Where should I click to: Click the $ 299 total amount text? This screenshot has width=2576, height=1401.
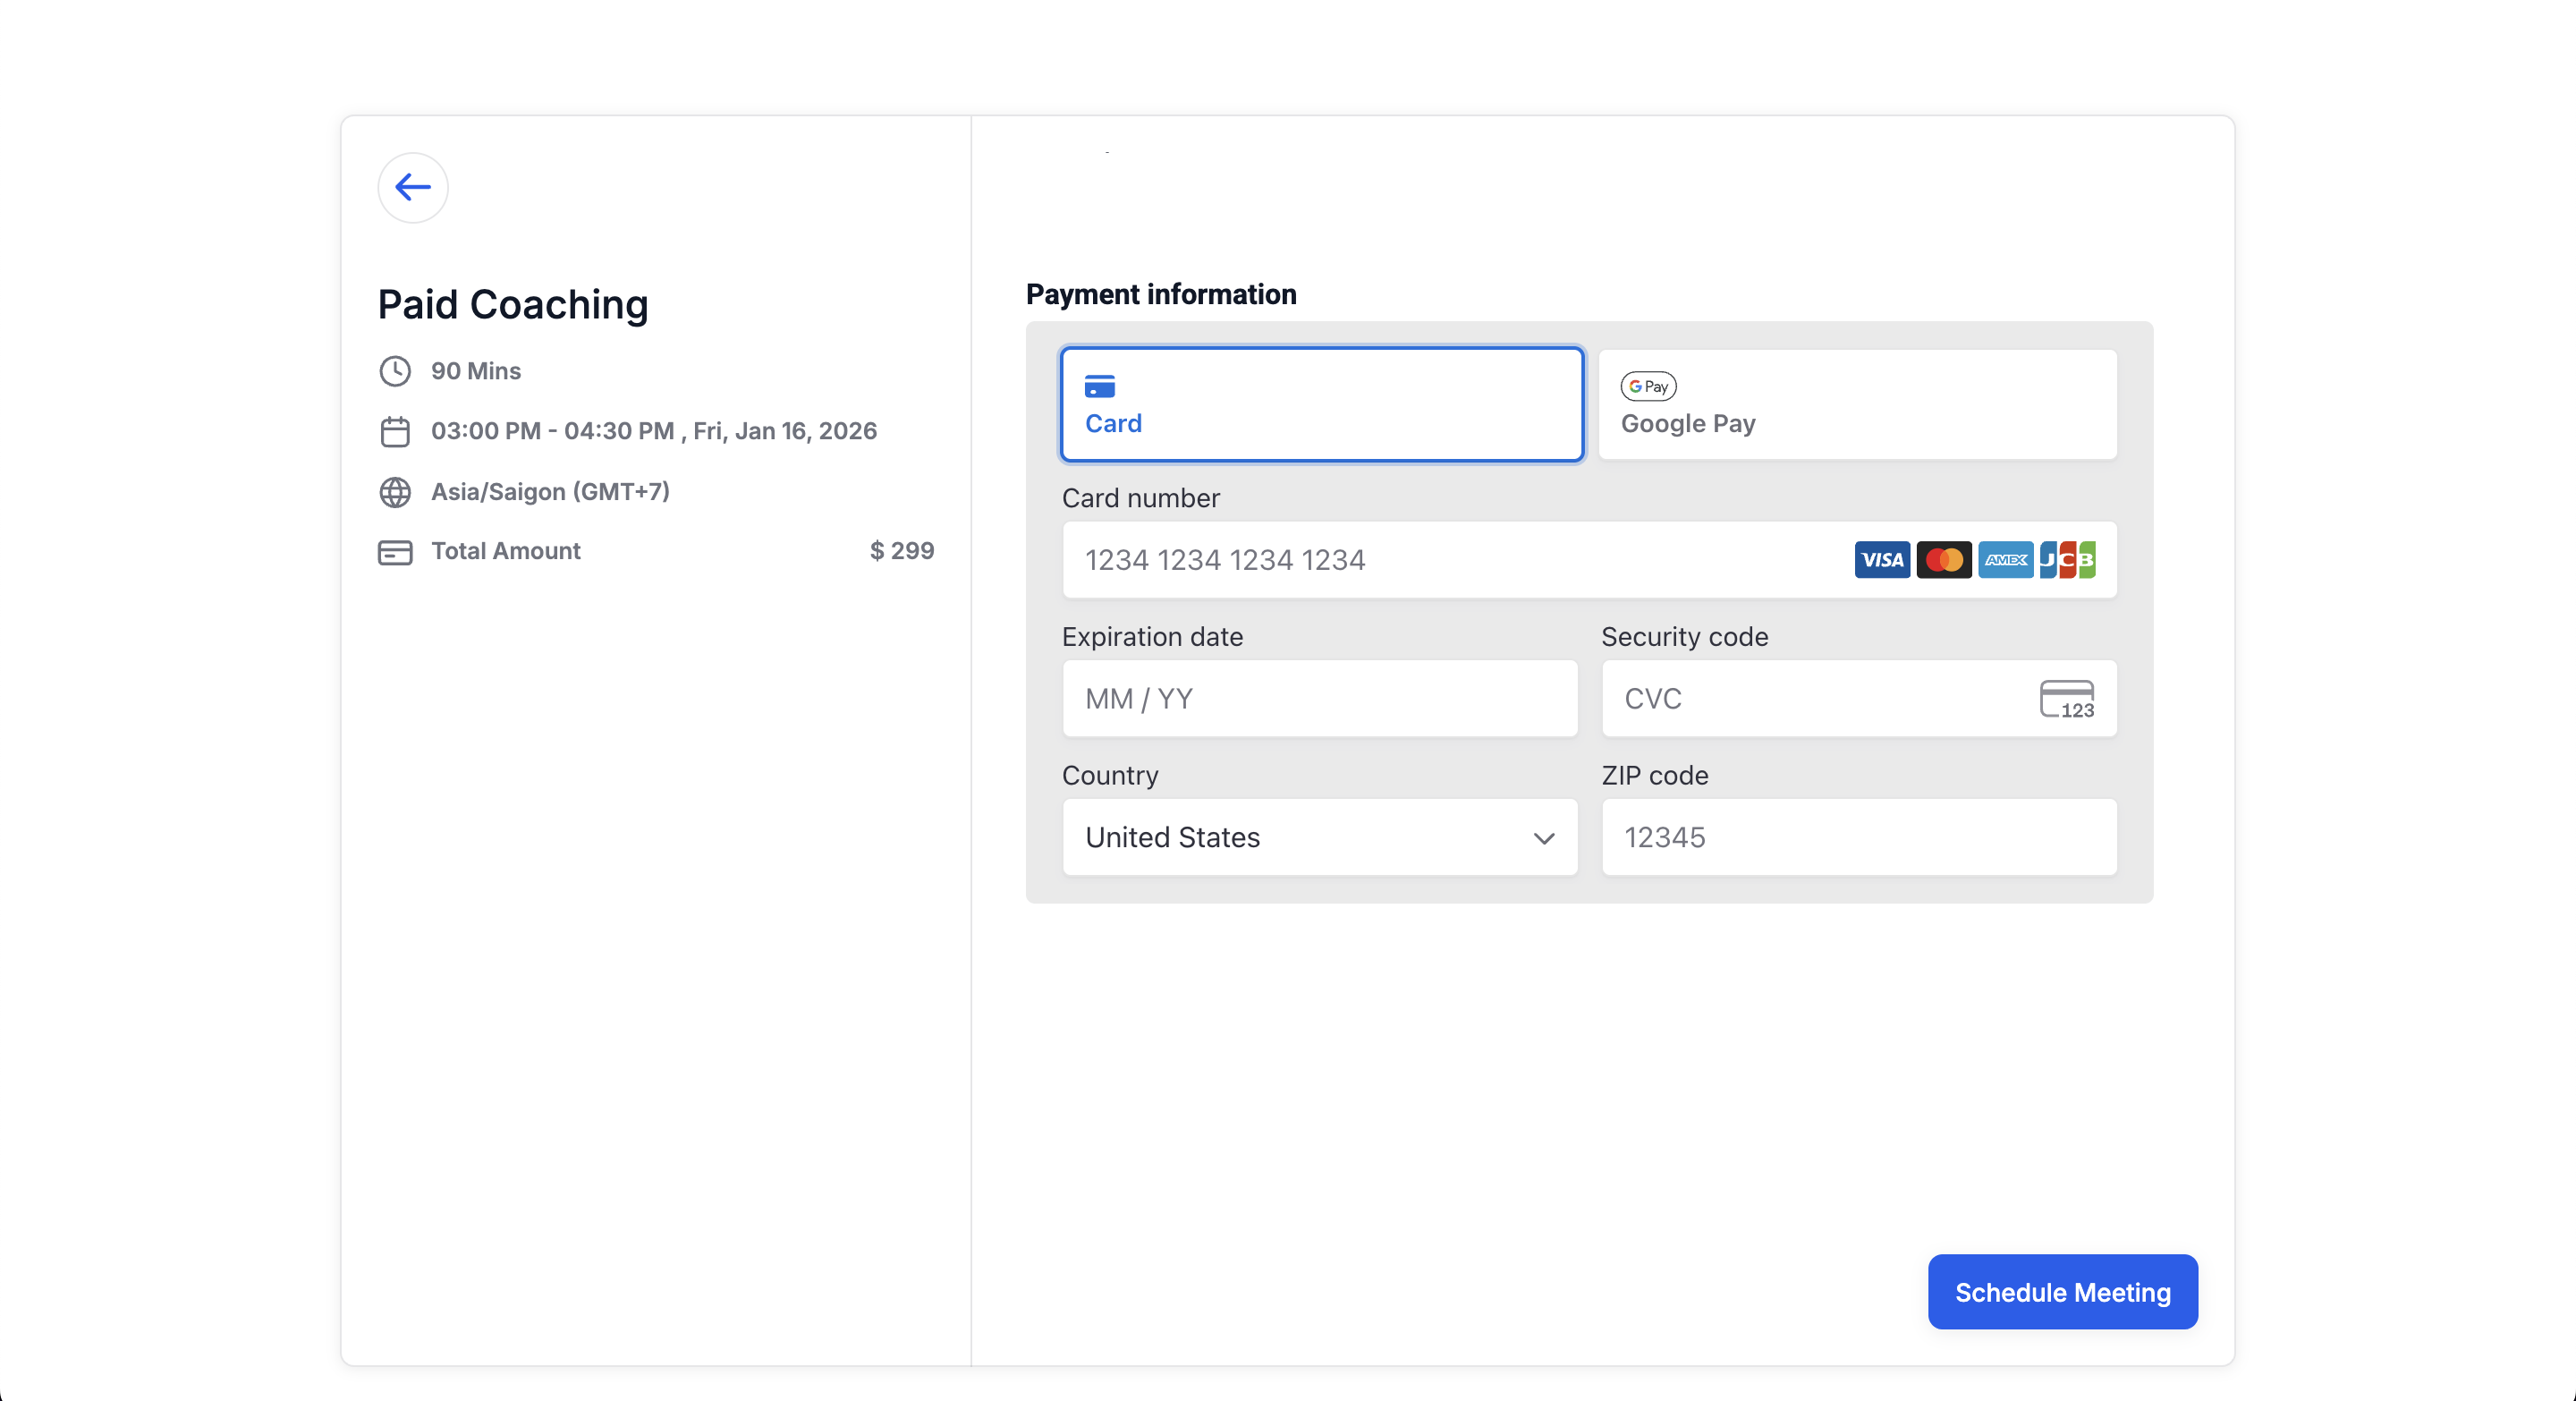[901, 551]
